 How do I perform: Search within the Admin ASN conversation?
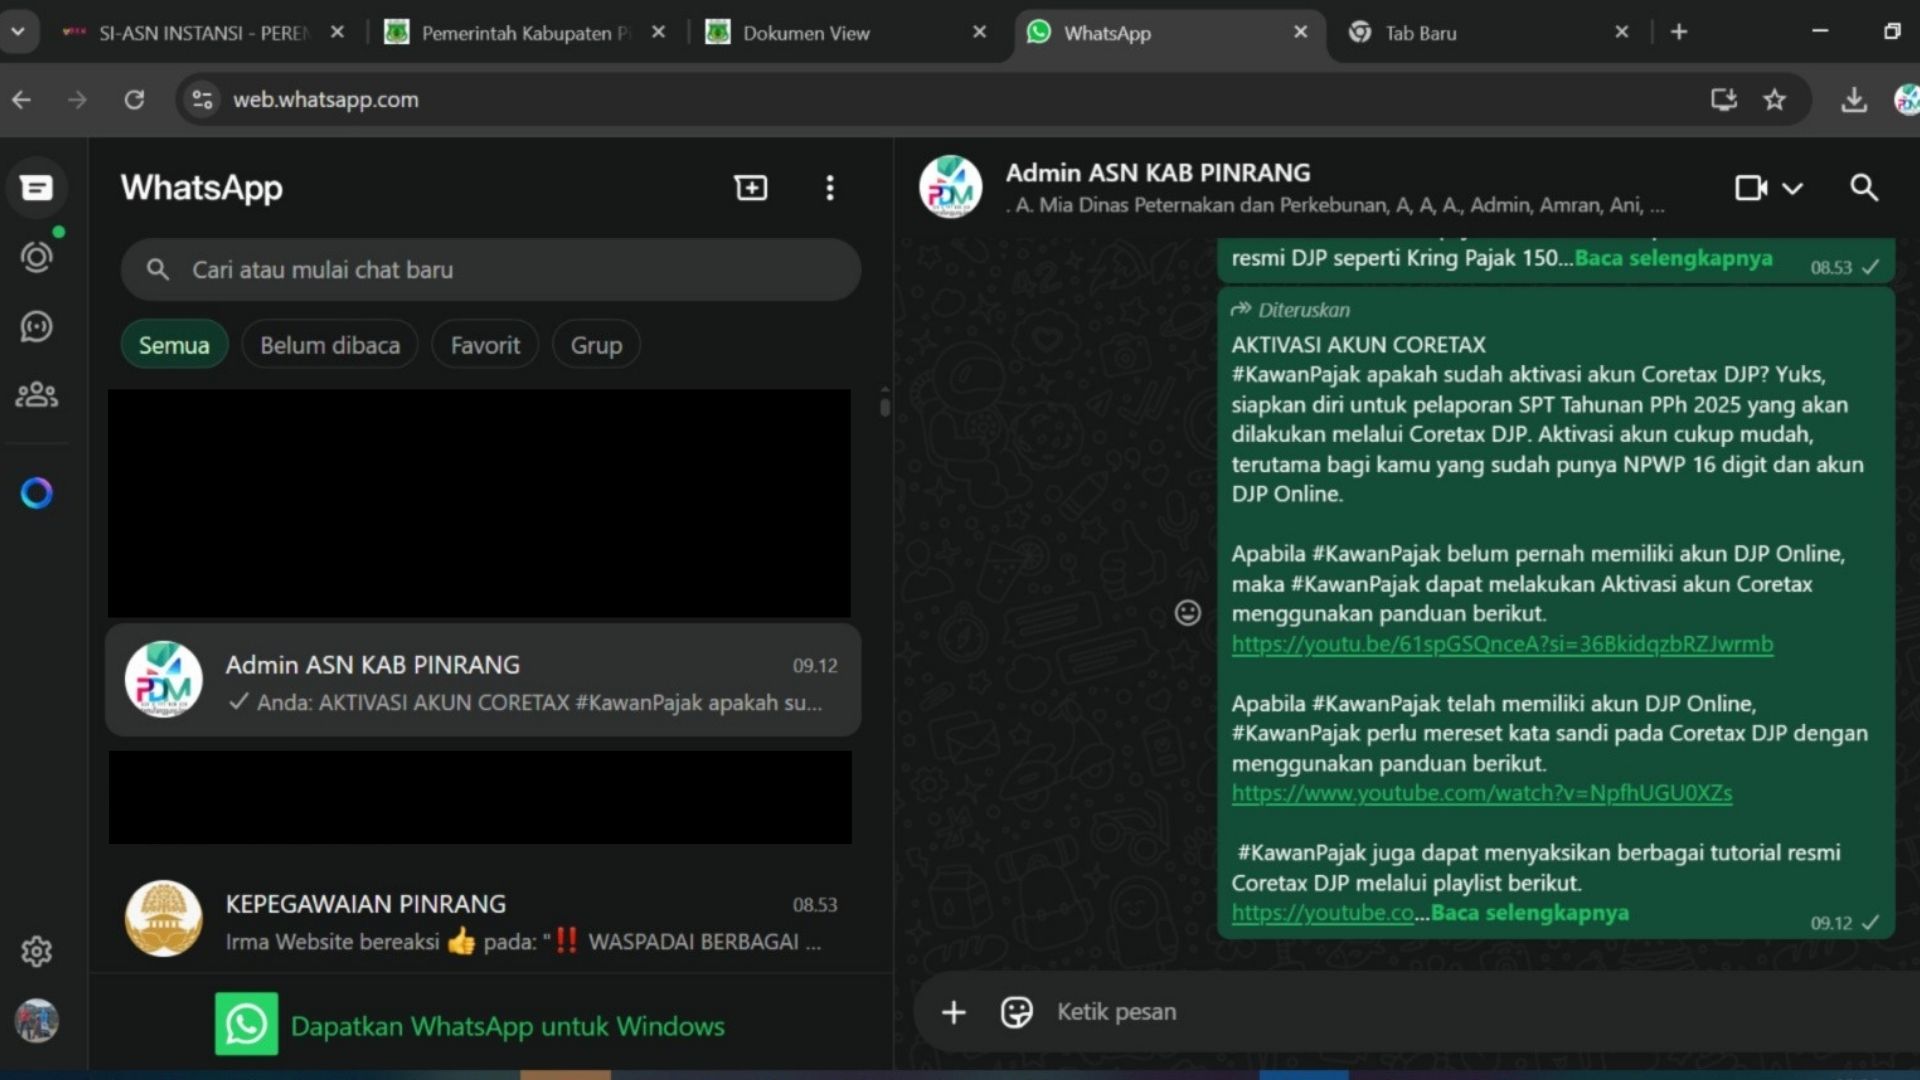1863,188
